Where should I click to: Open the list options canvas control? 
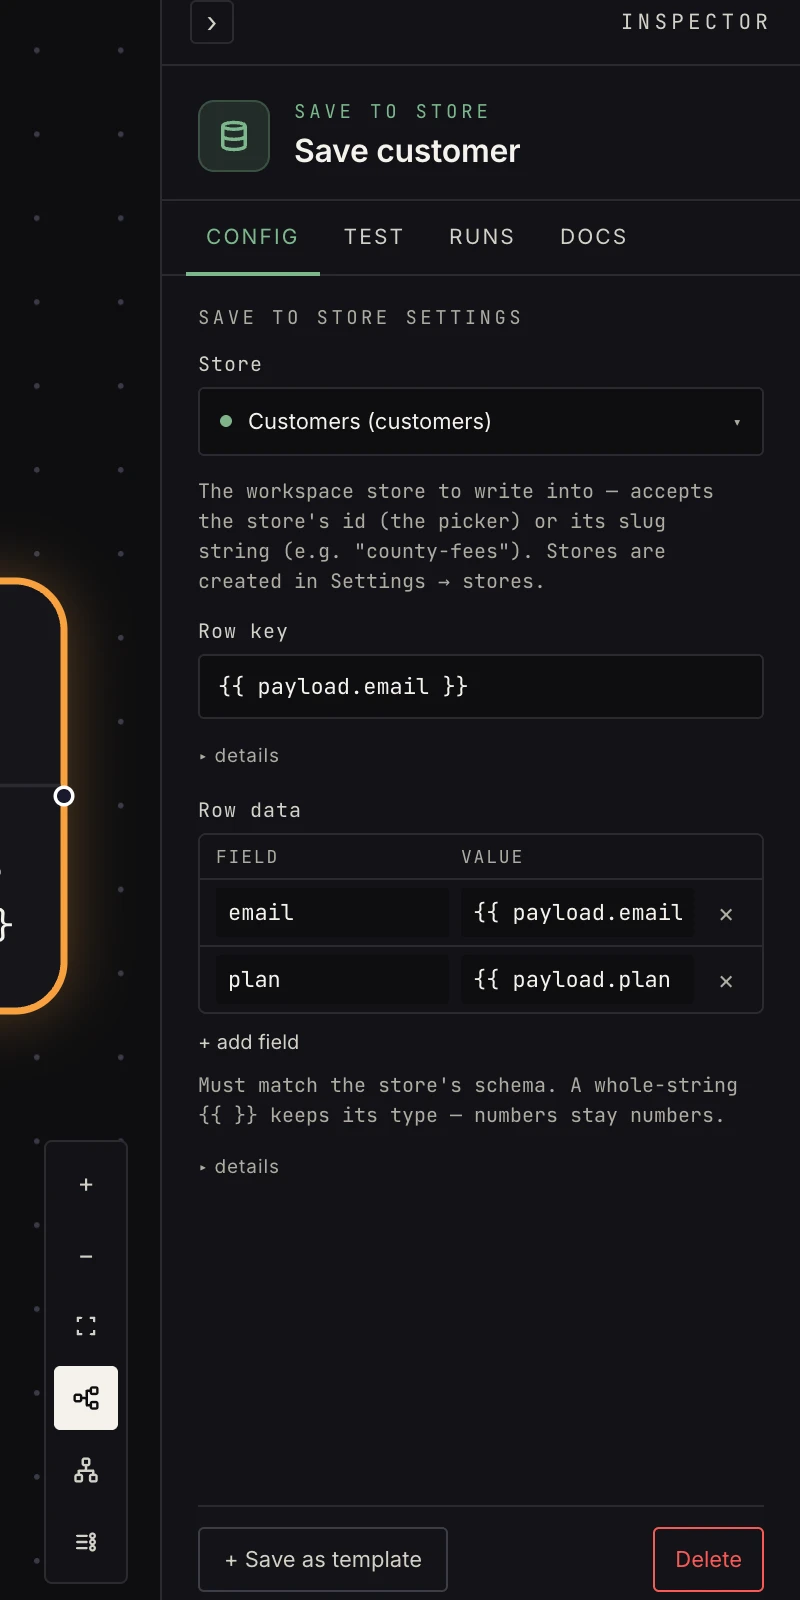(x=86, y=1542)
